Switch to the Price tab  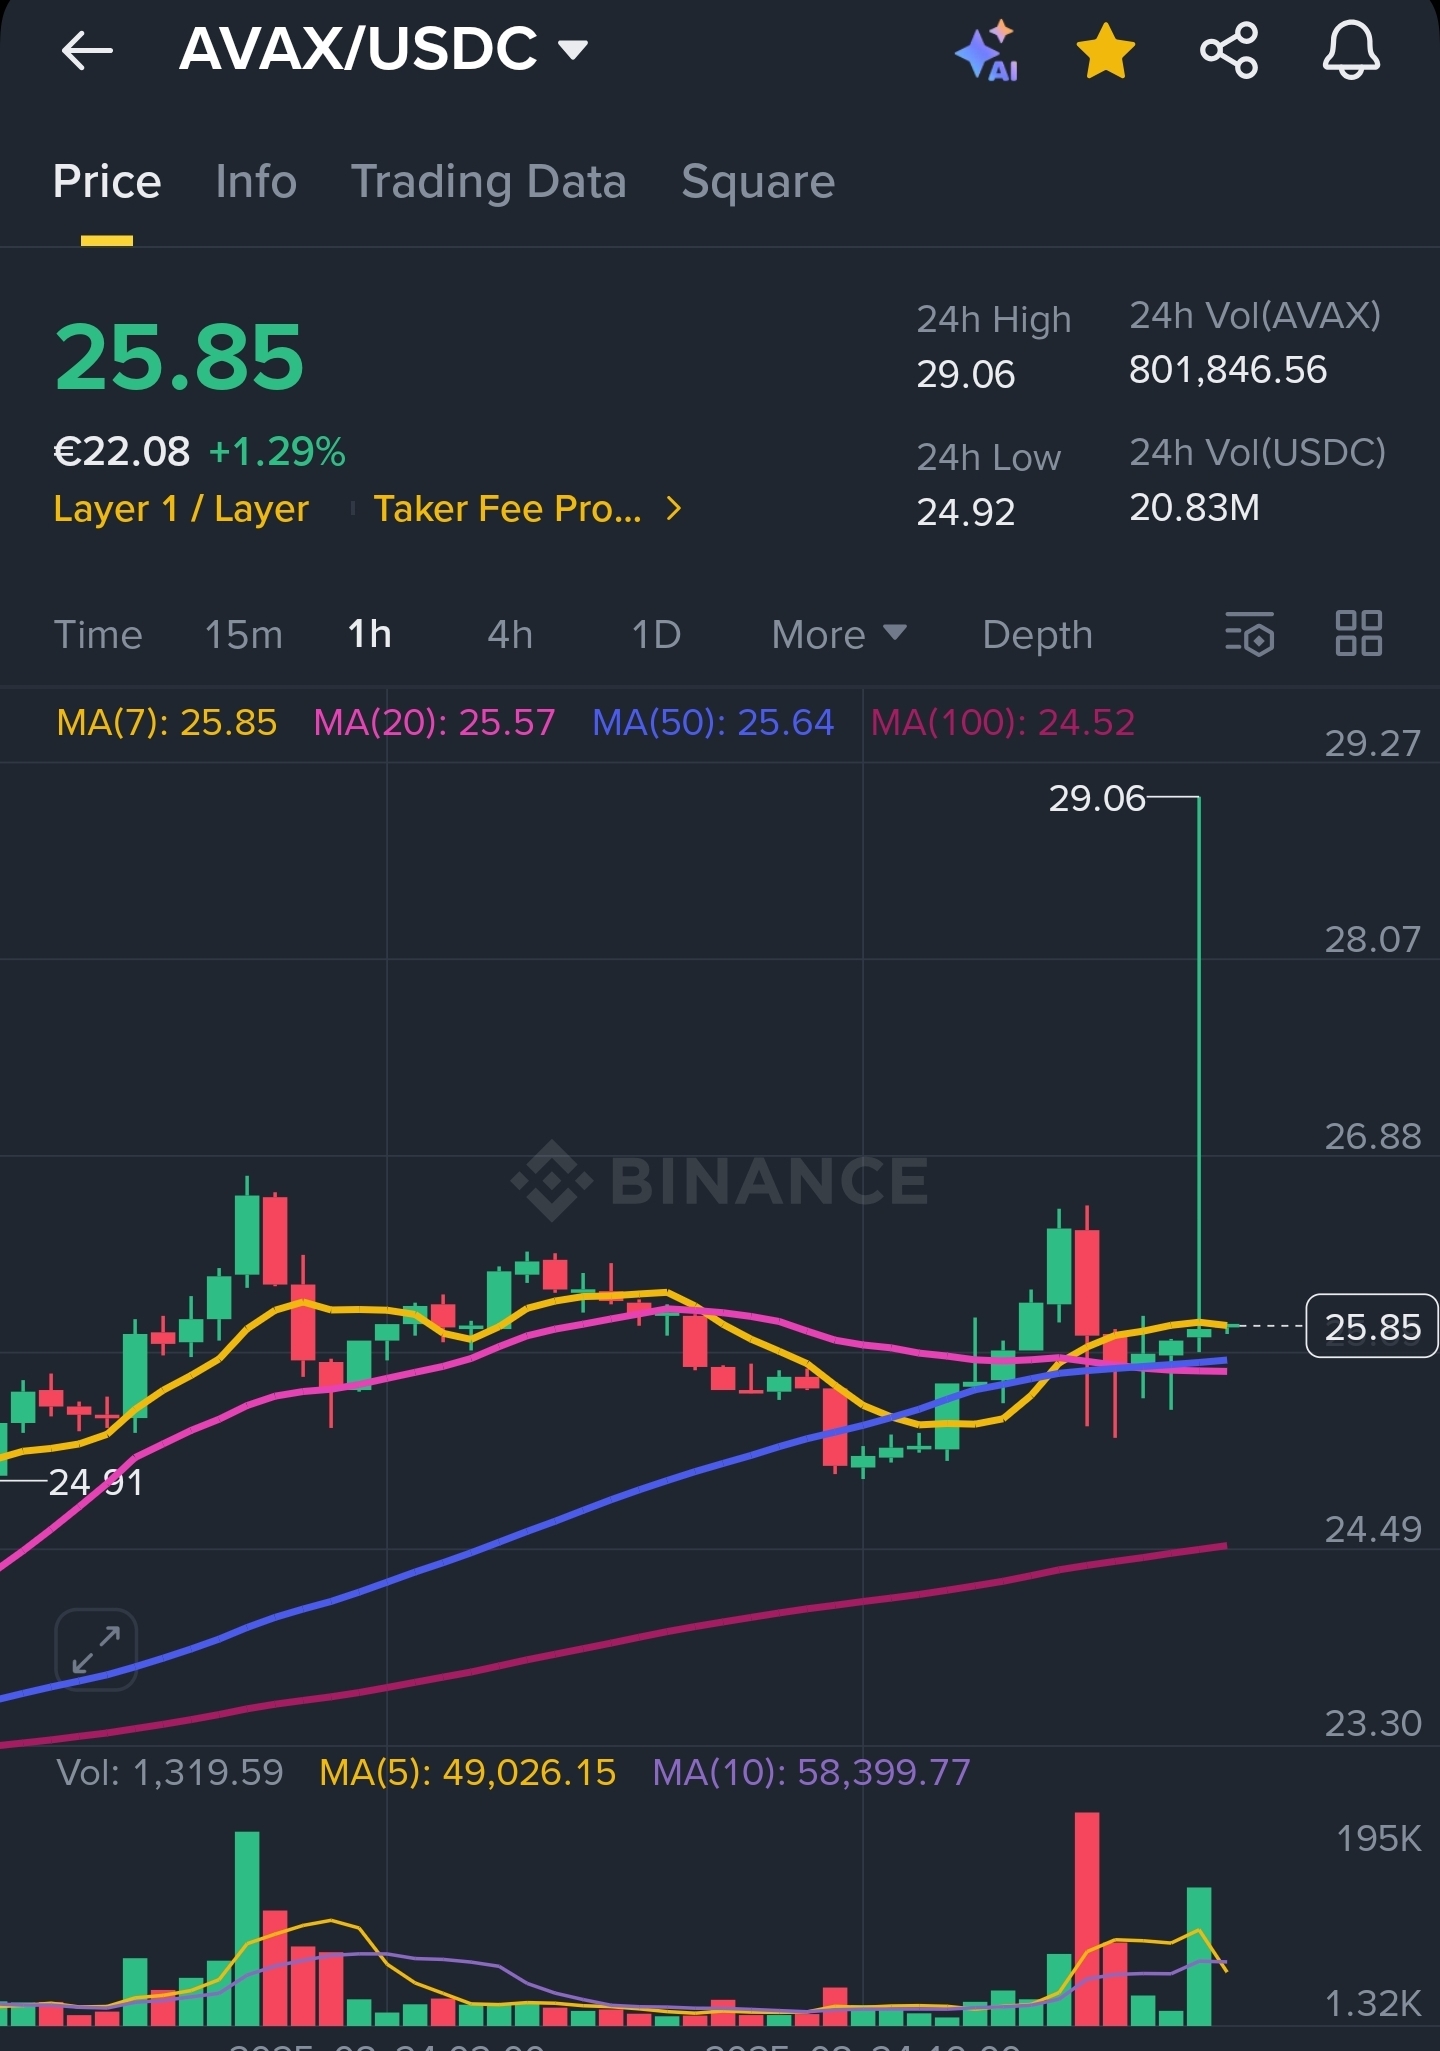coord(107,182)
